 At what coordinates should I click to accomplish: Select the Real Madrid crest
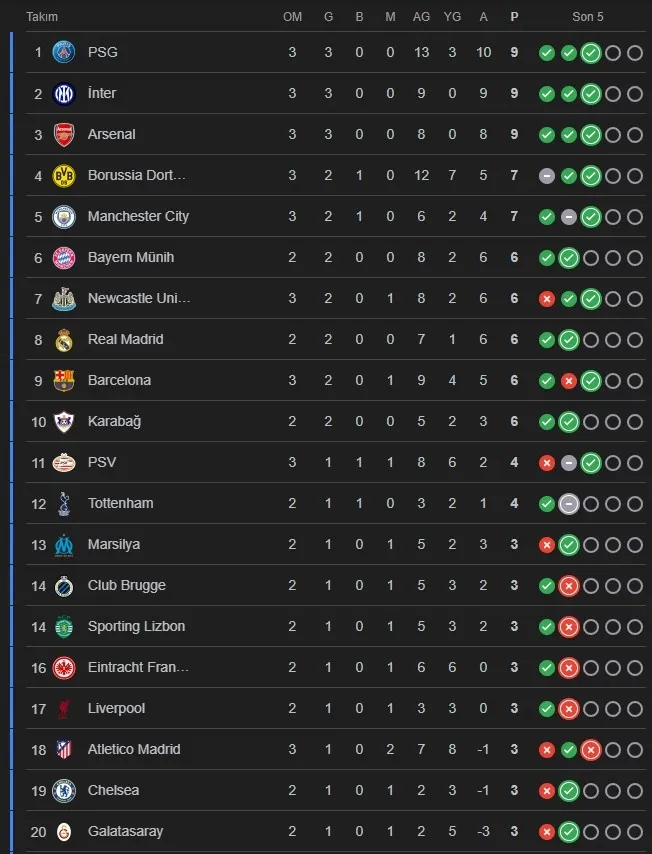pos(64,339)
